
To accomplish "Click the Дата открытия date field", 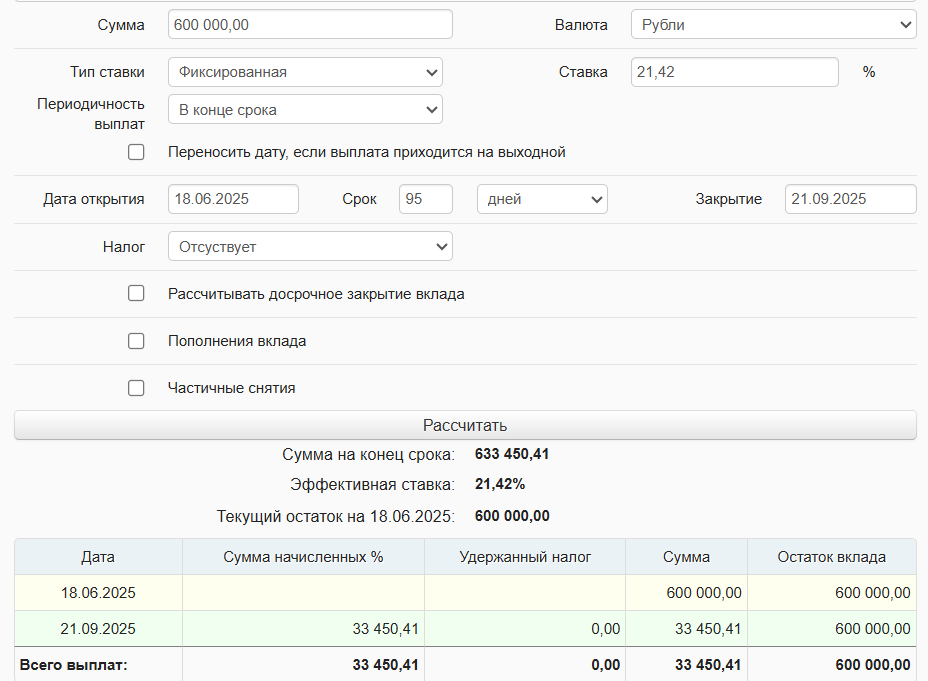I will click(x=233, y=199).
